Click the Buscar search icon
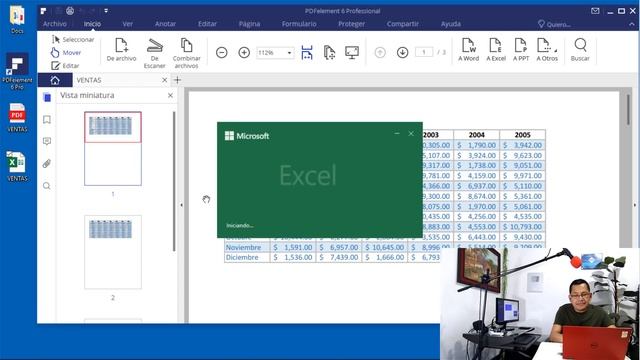Image resolution: width=640 pixels, height=360 pixels. click(580, 50)
